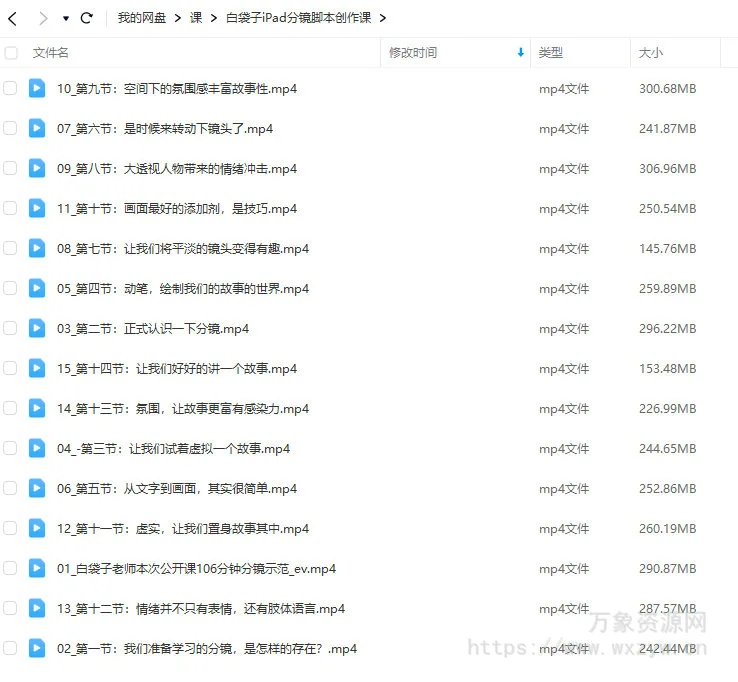
Task: Click the video icon for 03_第二节 file
Action: pyautogui.click(x=37, y=328)
